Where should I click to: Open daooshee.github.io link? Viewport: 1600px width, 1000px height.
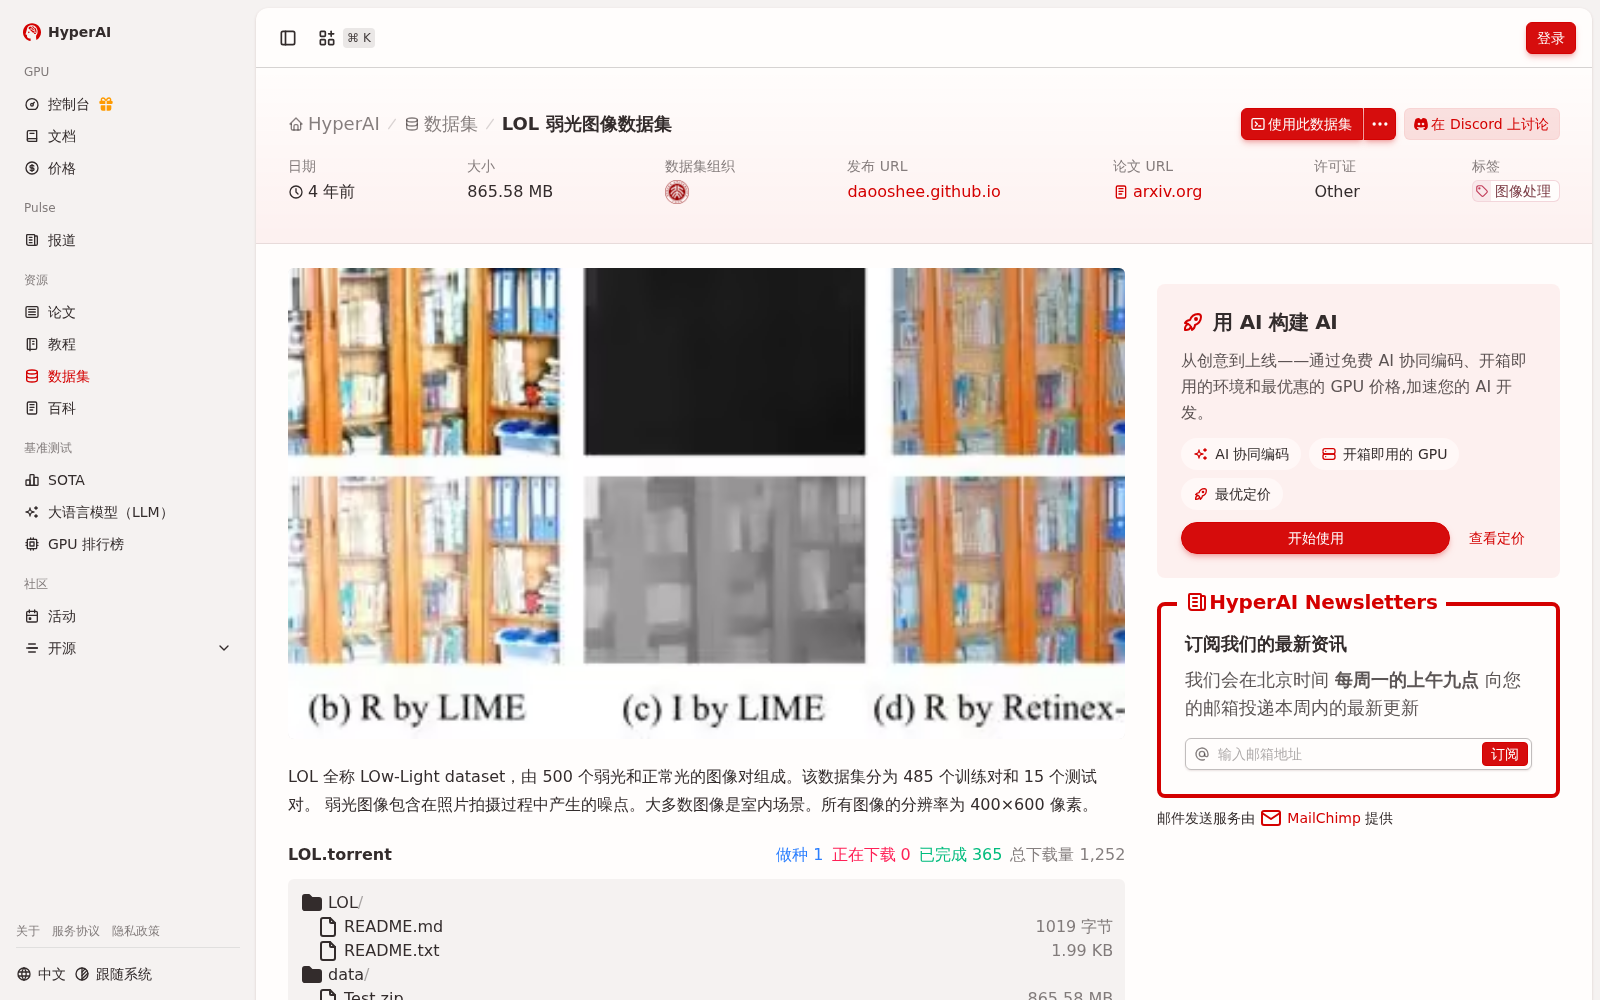(x=924, y=191)
